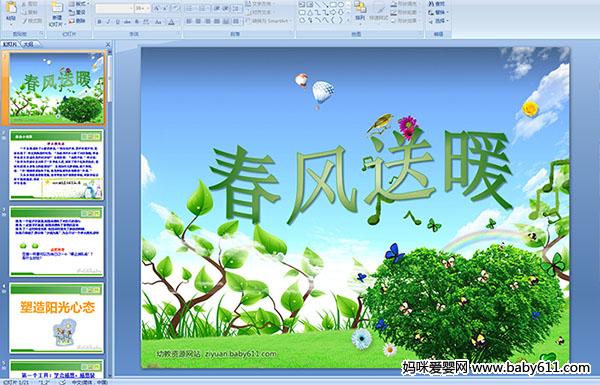Select the rectangle shape in gallery
600x385 pixels.
(x=334, y=5)
